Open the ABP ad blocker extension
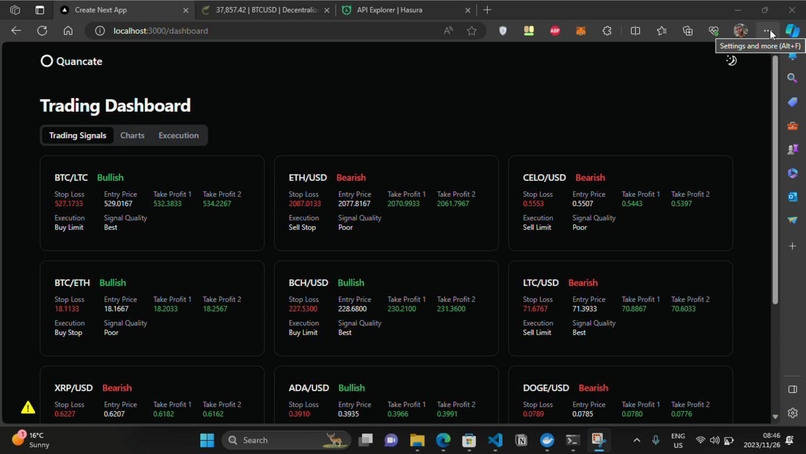This screenshot has height=454, width=806. click(555, 31)
